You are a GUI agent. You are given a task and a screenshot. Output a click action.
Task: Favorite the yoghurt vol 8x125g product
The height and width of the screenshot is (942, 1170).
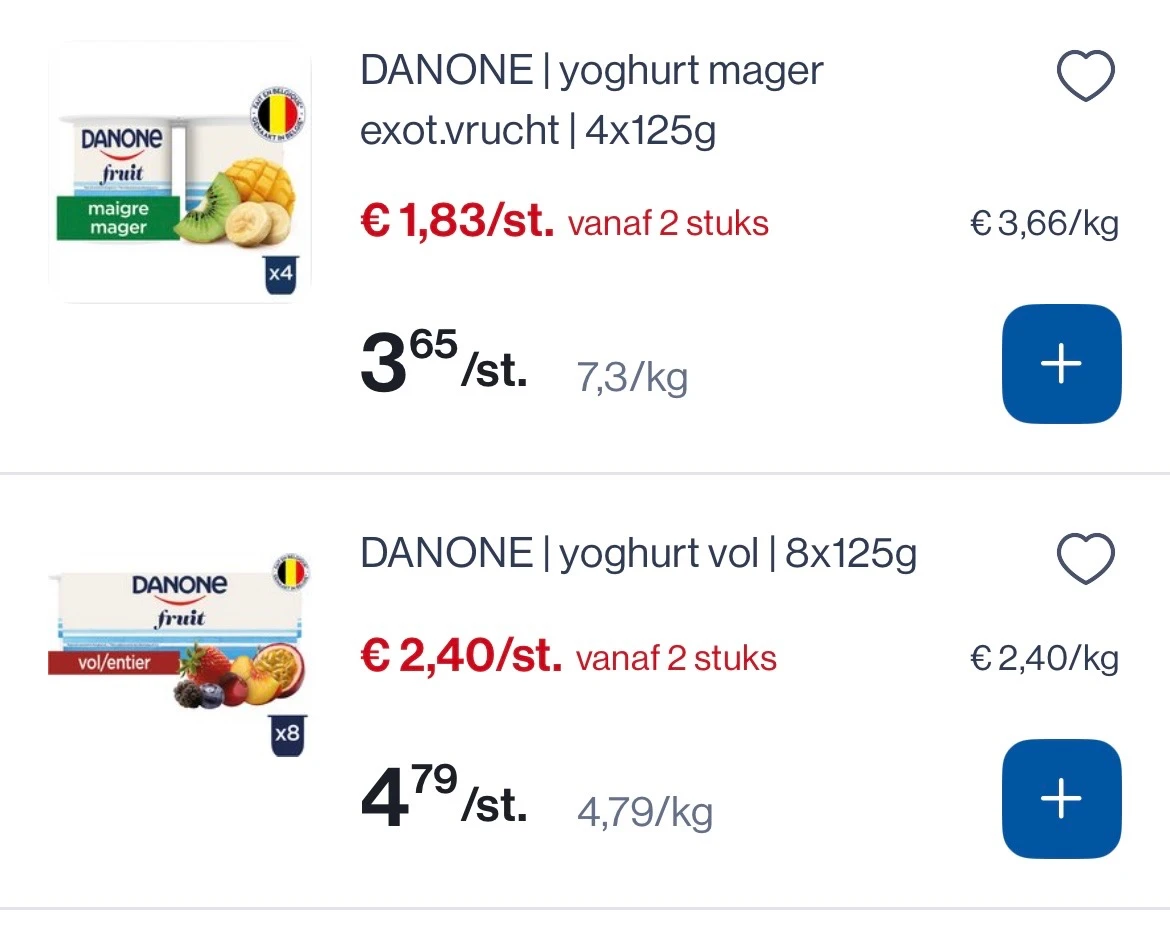(x=1085, y=558)
